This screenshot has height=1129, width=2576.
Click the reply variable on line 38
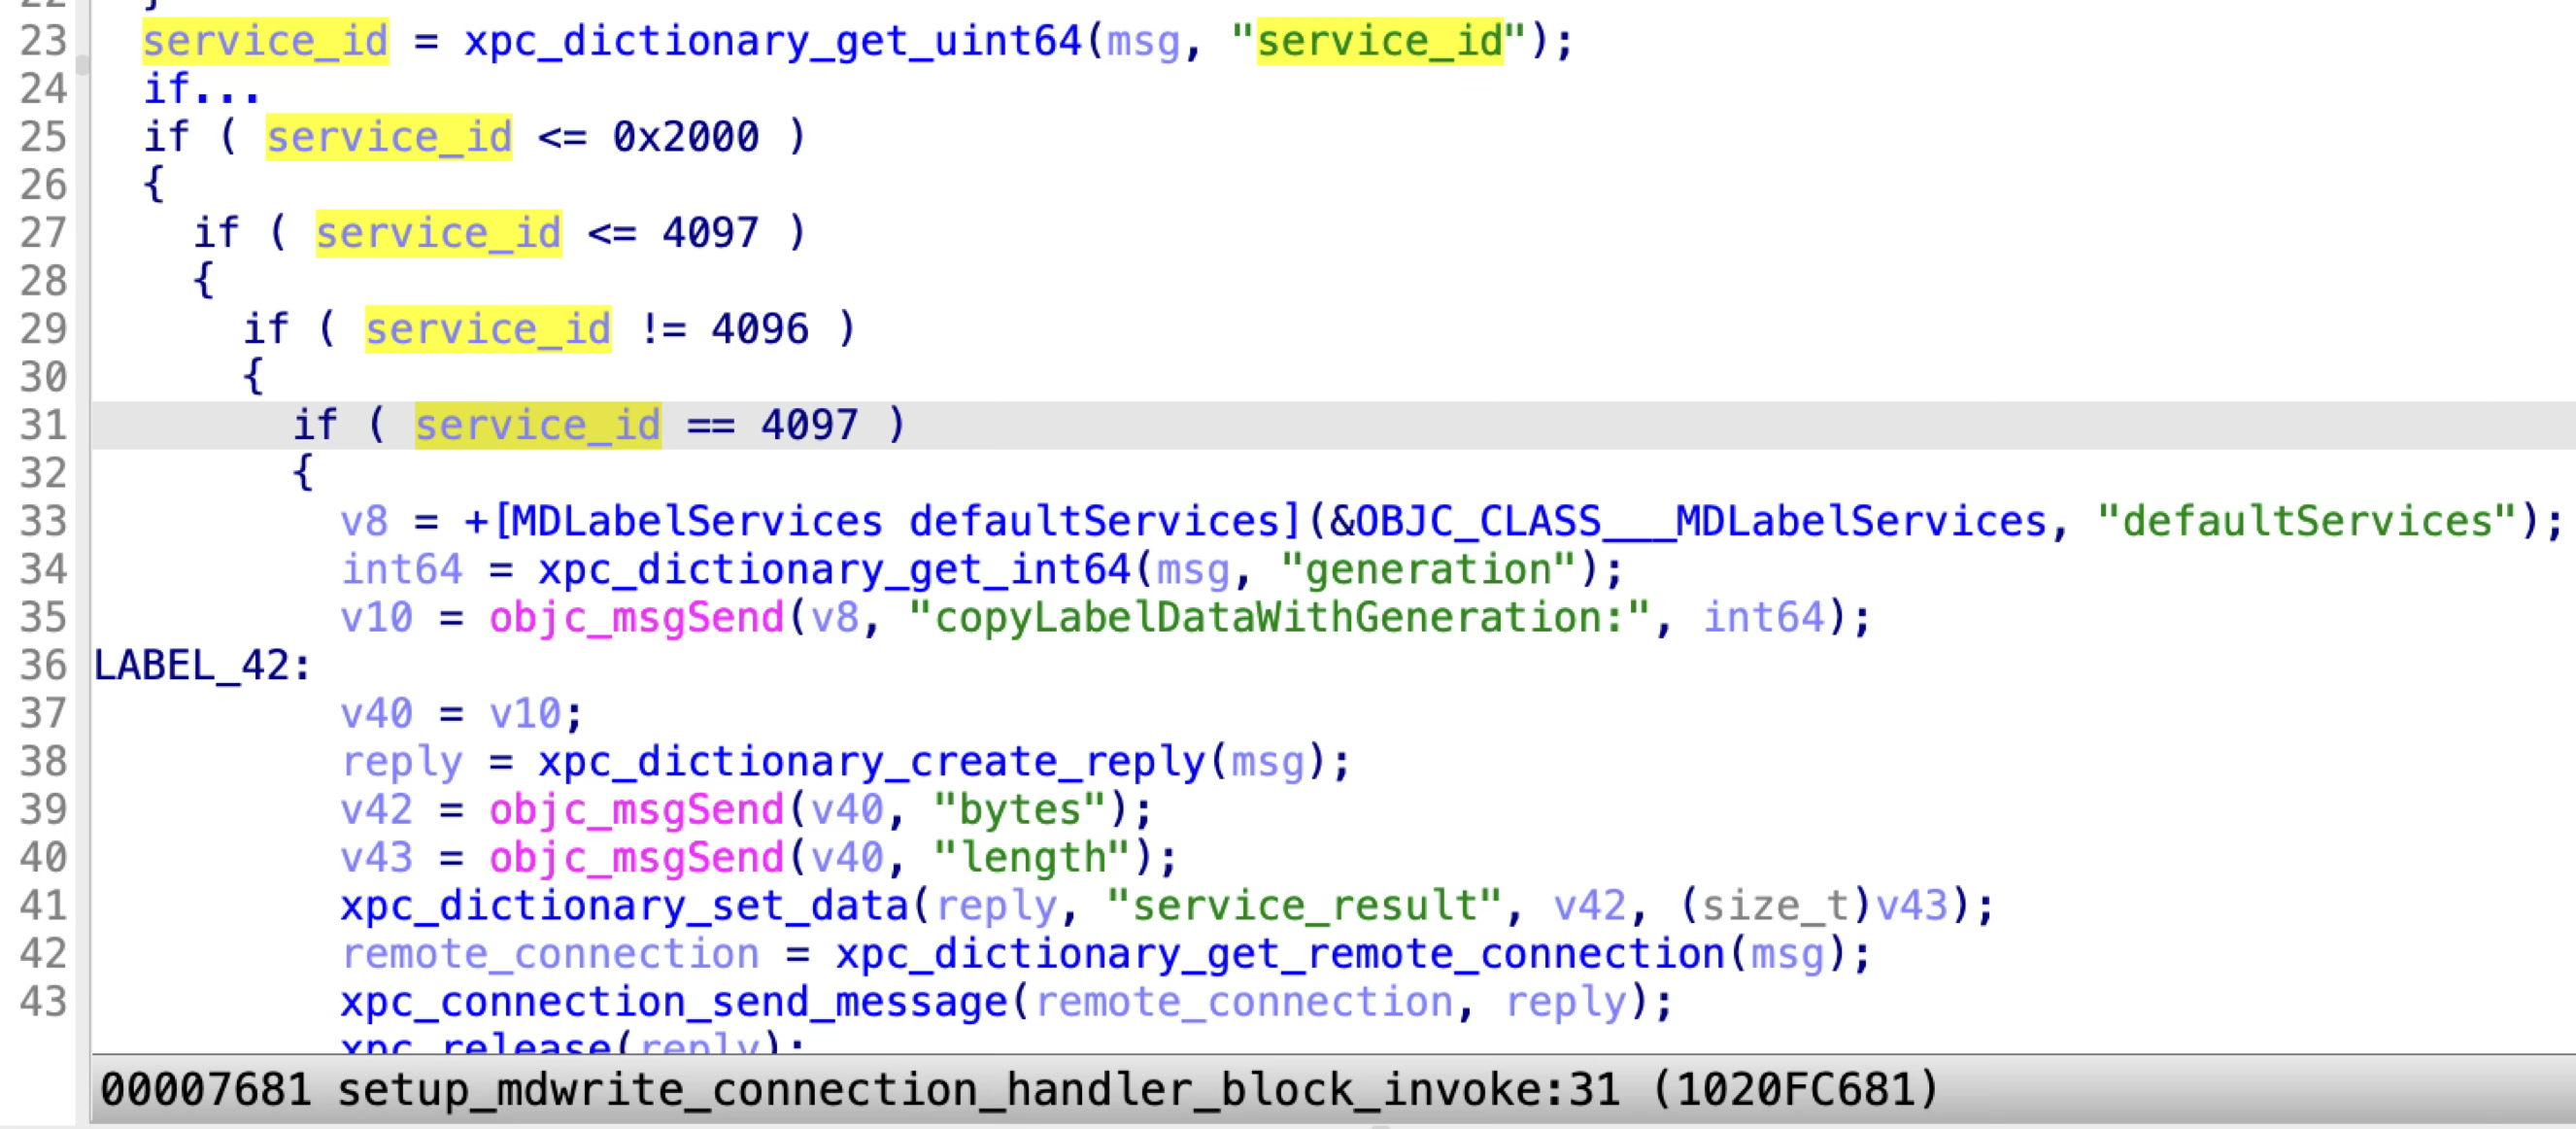pyautogui.click(x=402, y=761)
